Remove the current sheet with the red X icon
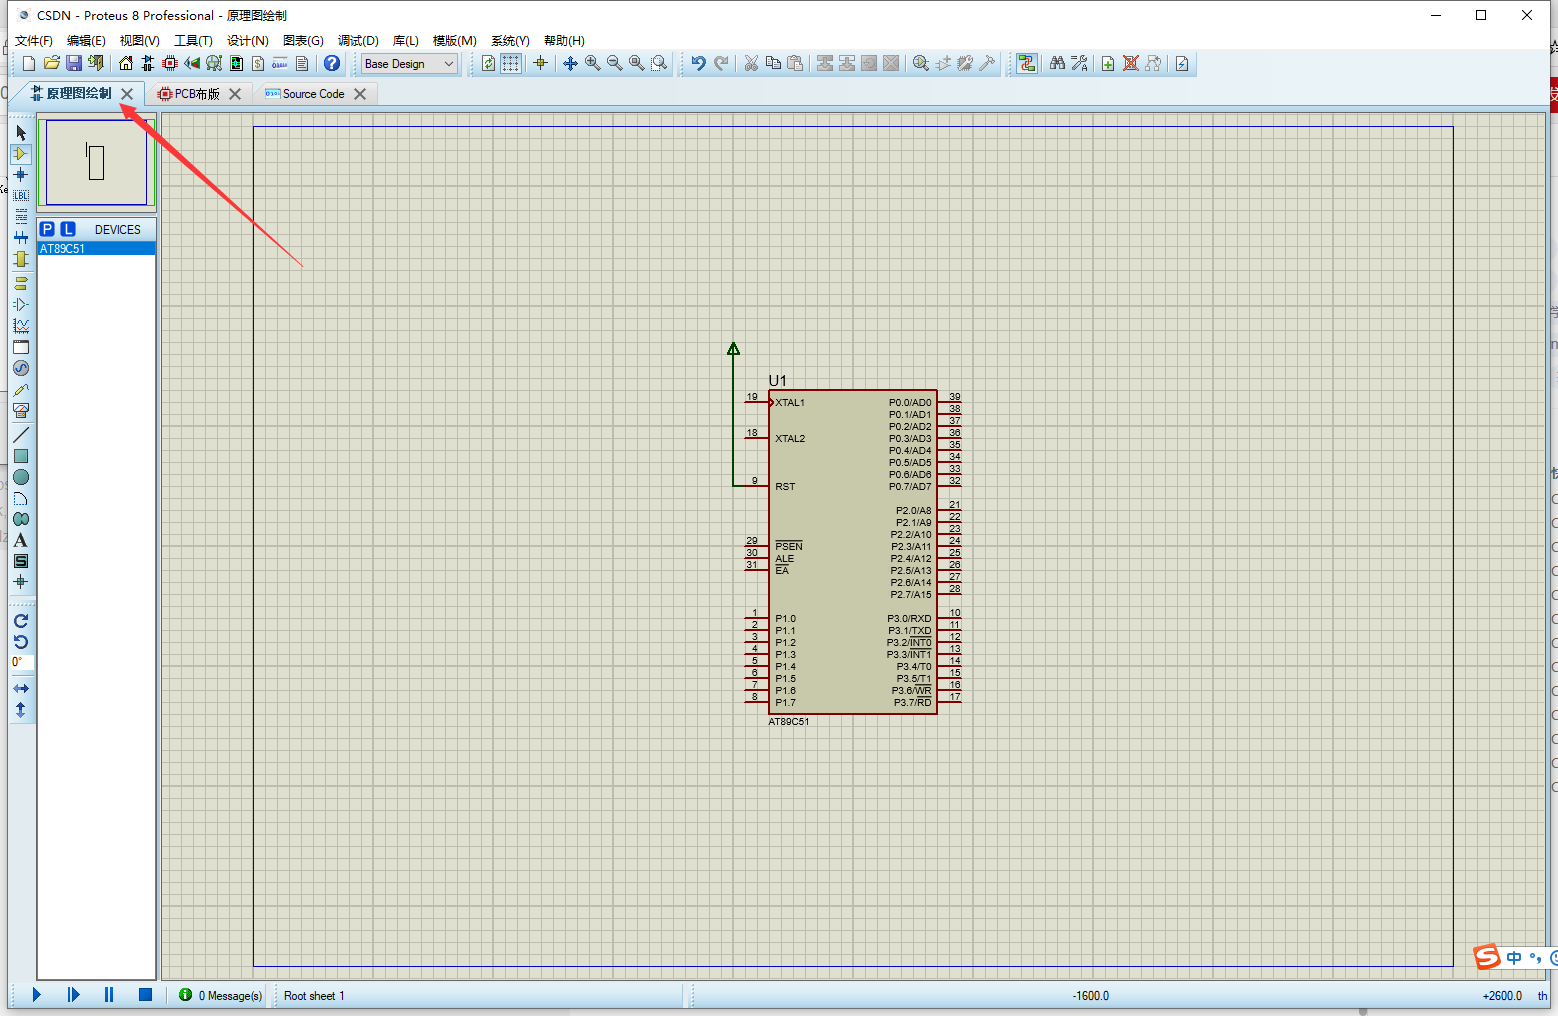This screenshot has height=1016, width=1558. pyautogui.click(x=1130, y=63)
